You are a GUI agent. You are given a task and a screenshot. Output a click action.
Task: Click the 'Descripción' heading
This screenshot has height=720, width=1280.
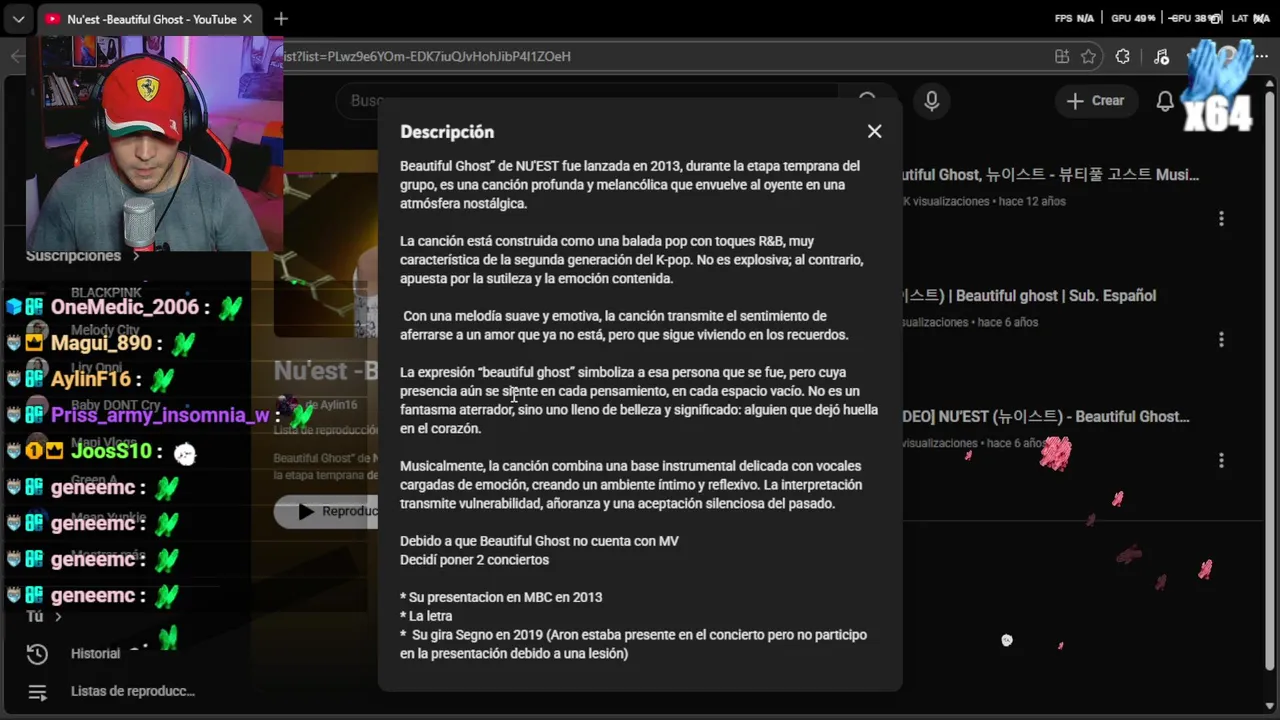click(x=447, y=132)
